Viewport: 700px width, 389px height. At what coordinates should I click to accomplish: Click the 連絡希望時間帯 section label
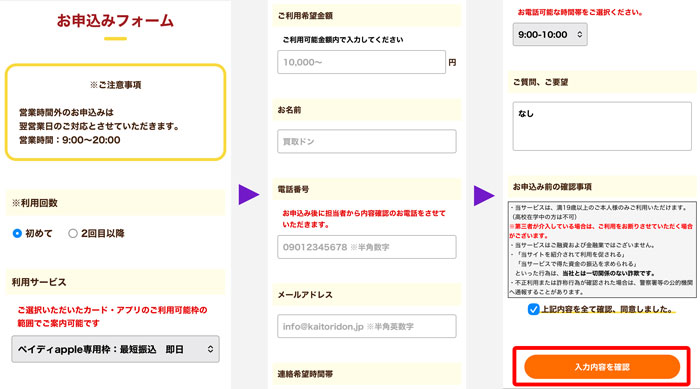[x=305, y=374]
